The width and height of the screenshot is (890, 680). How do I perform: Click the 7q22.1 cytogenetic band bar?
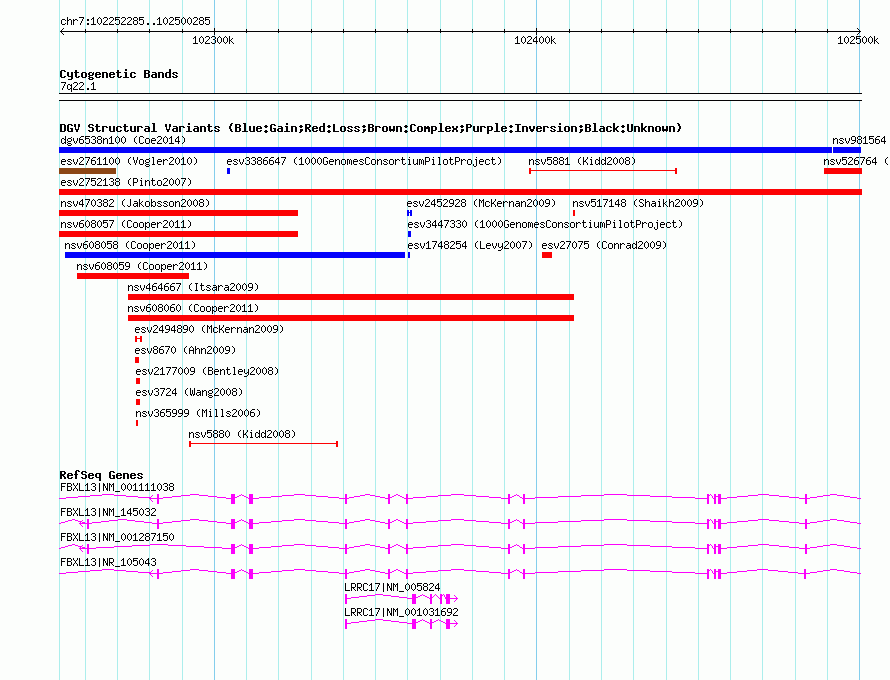click(x=460, y=97)
